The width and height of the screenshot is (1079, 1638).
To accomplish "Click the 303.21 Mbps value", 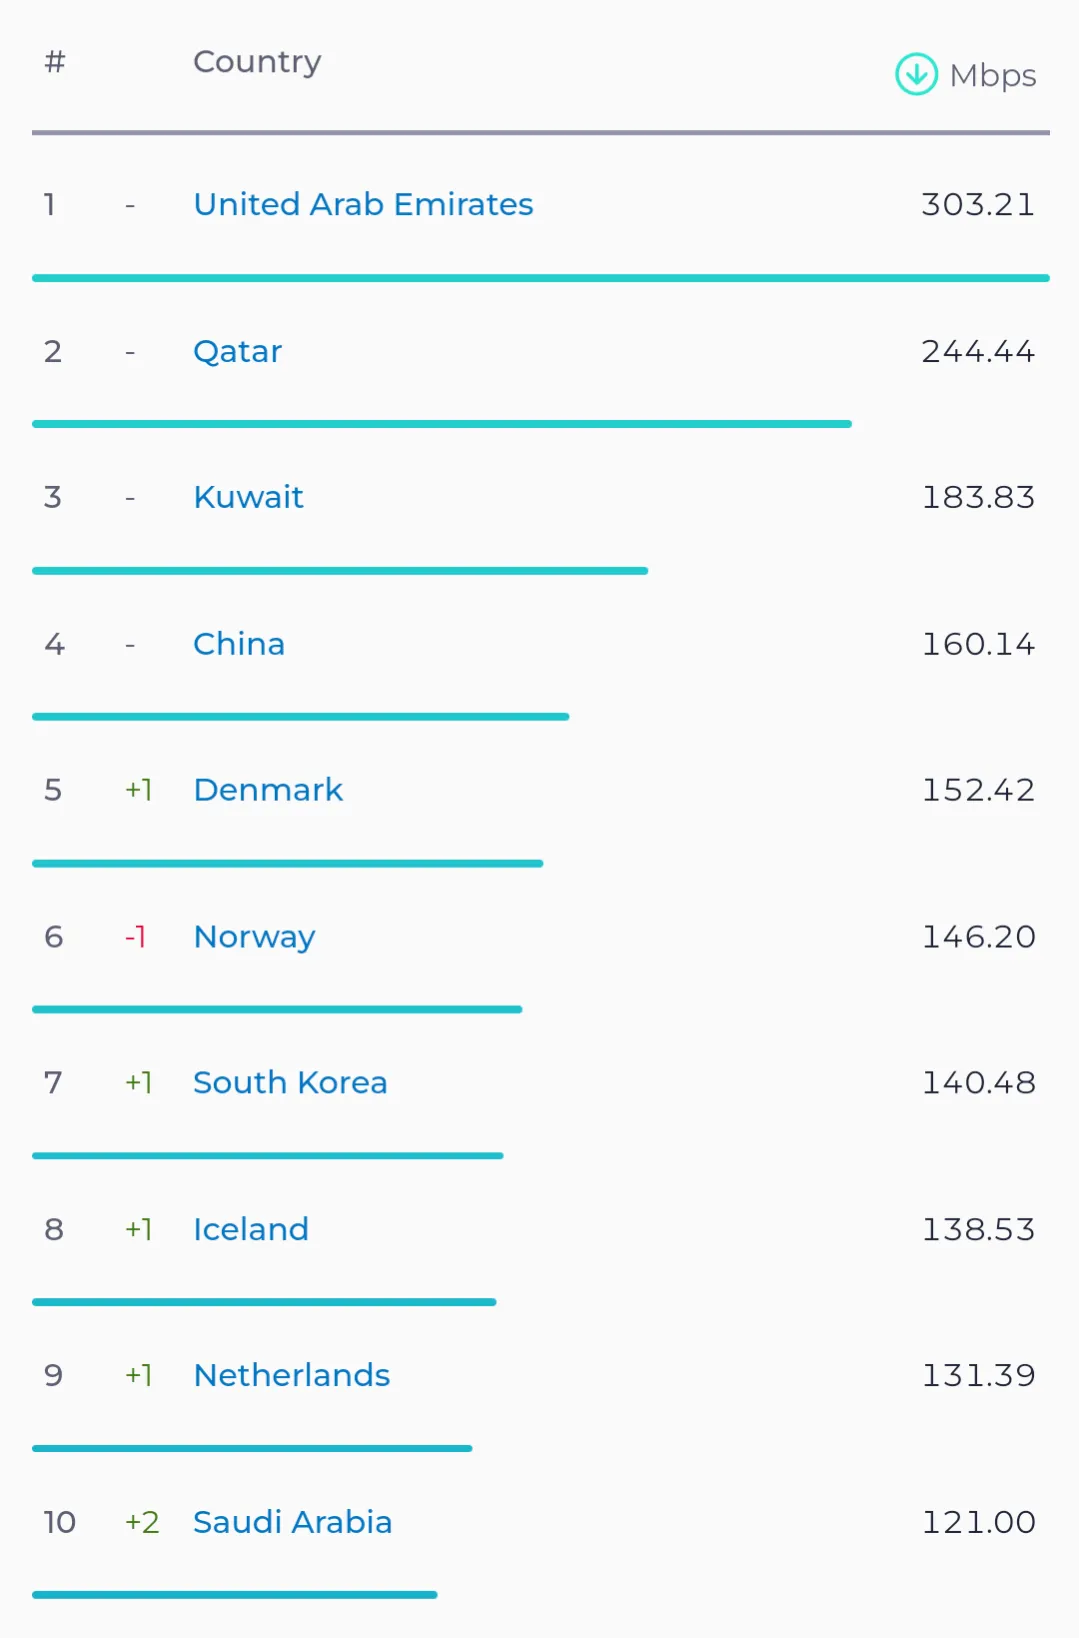I will pos(977,204).
